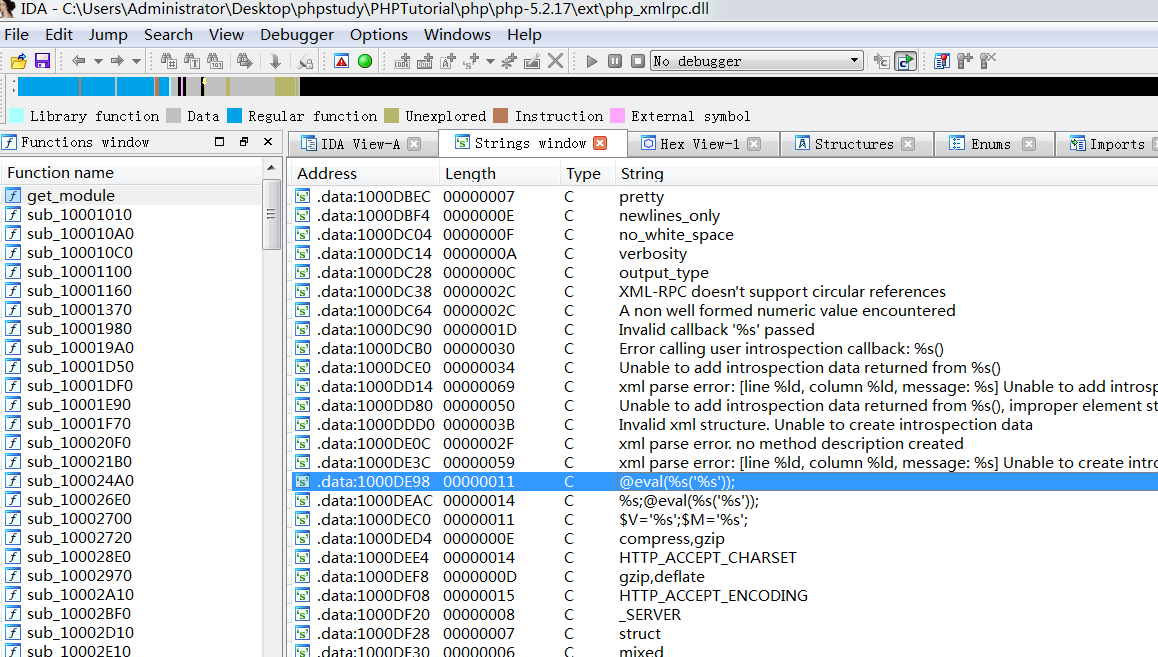
Task: Click the Regular function blue legend swatch
Action: (235, 116)
